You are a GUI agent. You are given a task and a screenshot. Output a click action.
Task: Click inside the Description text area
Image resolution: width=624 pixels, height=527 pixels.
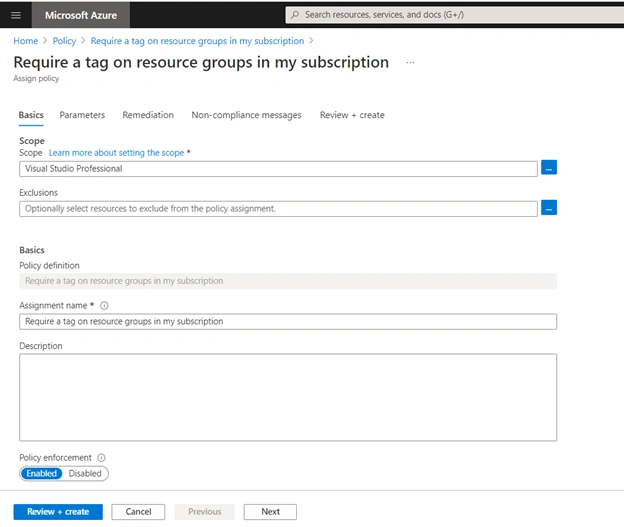pos(288,397)
